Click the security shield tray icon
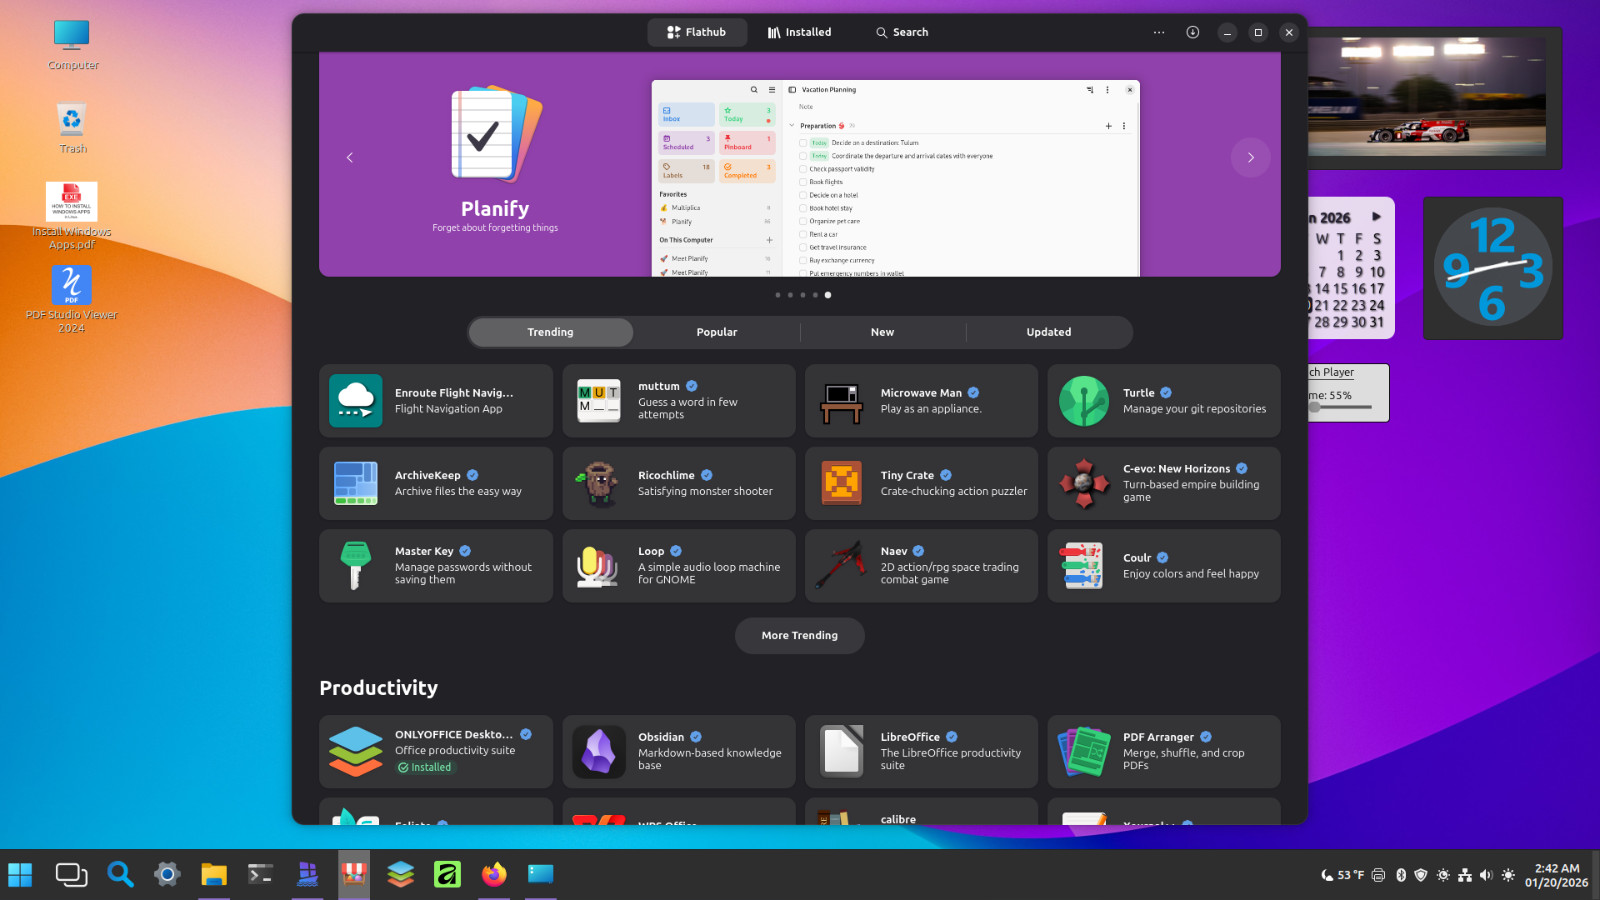 pyautogui.click(x=1421, y=875)
